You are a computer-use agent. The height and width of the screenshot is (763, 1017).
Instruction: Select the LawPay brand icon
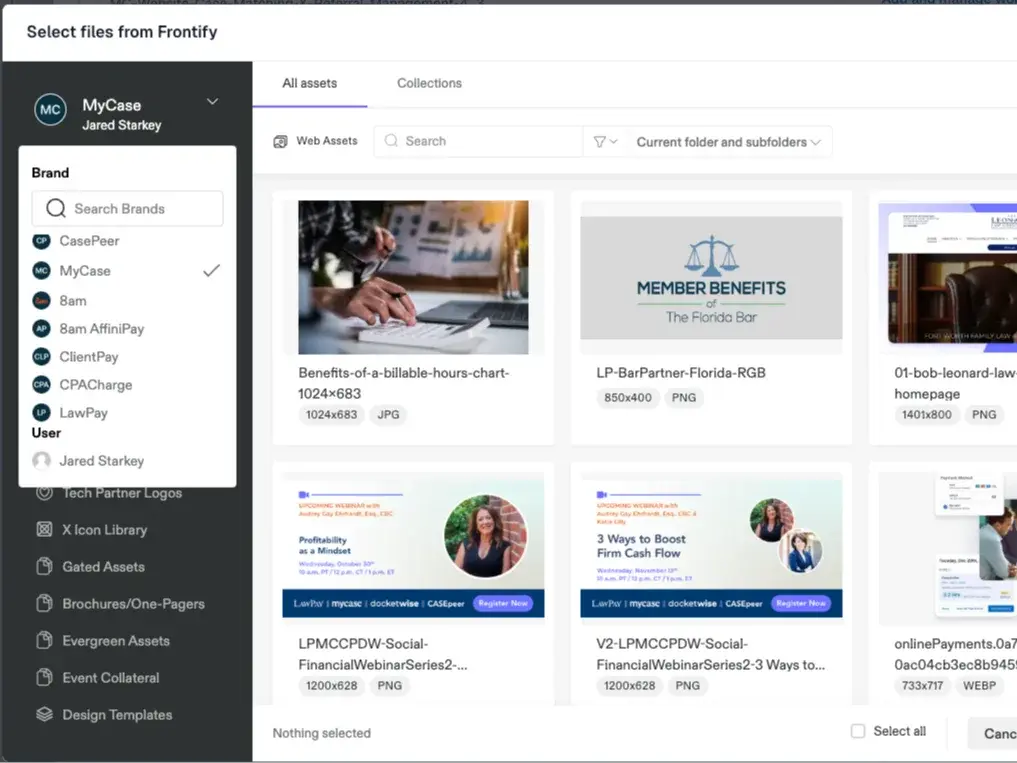(x=41, y=413)
